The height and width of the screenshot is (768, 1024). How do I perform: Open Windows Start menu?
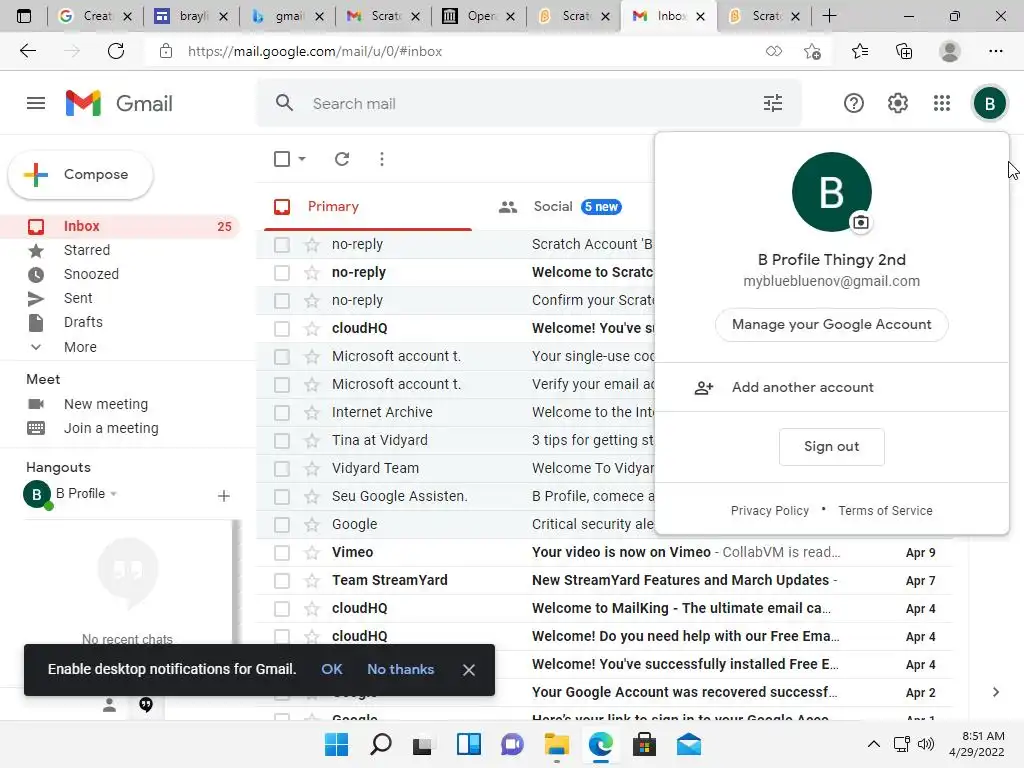point(337,744)
